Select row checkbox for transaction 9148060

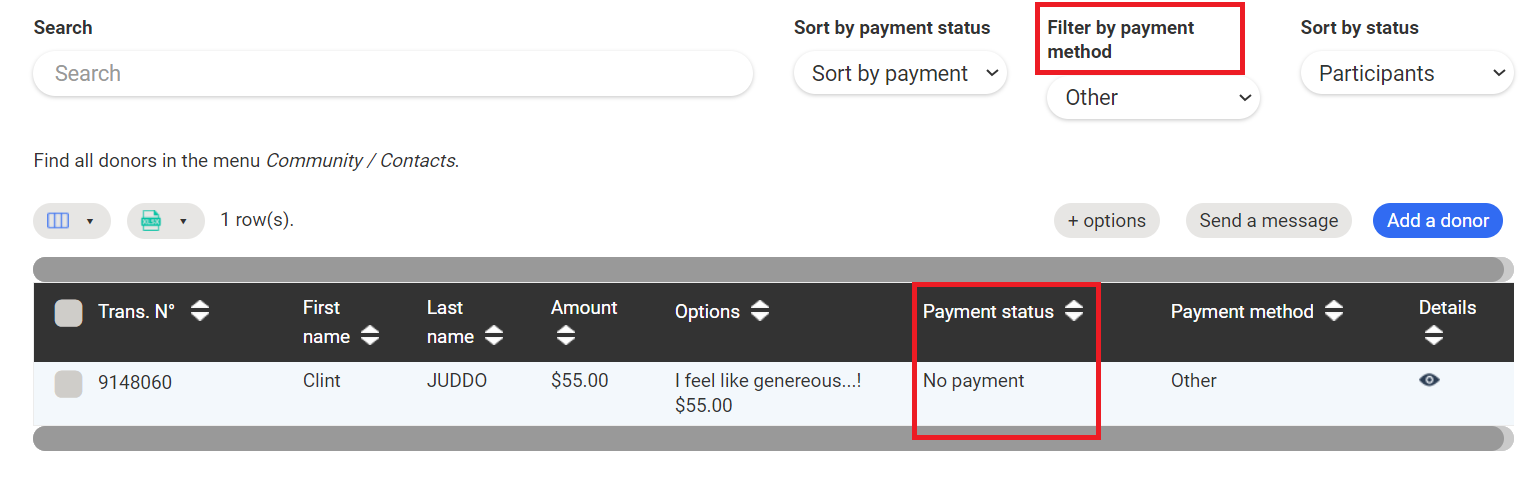click(68, 384)
